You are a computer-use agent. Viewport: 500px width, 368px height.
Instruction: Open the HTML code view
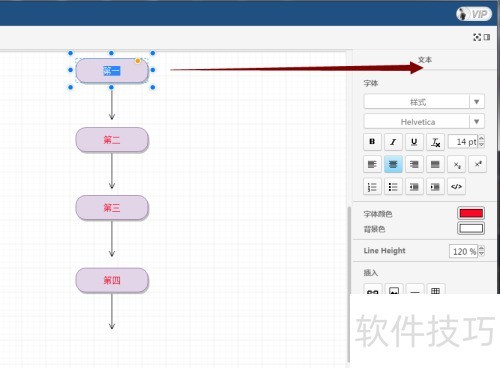pyautogui.click(x=456, y=187)
